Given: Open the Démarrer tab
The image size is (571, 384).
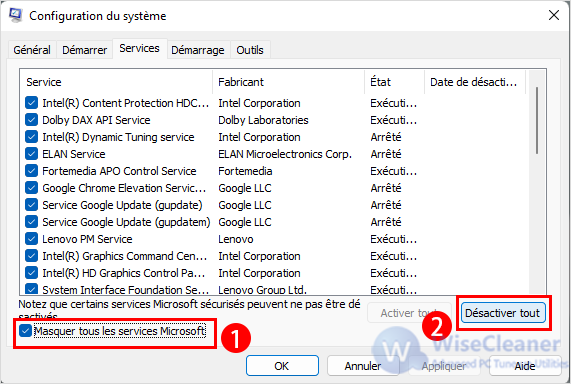Looking at the screenshot, I should tap(84, 50).
